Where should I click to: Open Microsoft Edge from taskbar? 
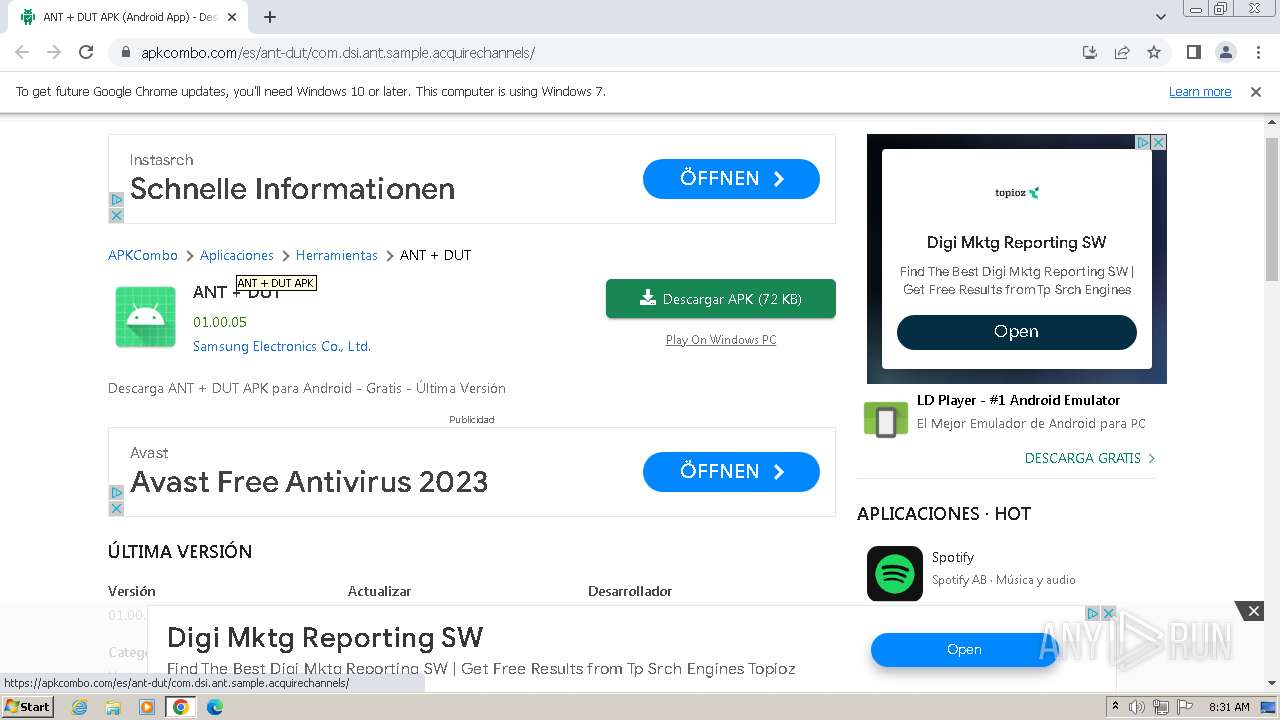(215, 707)
